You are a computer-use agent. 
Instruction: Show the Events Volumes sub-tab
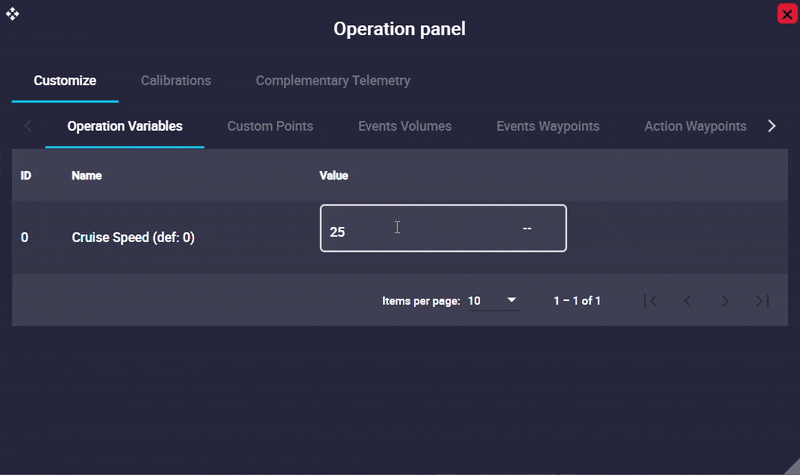coord(405,127)
